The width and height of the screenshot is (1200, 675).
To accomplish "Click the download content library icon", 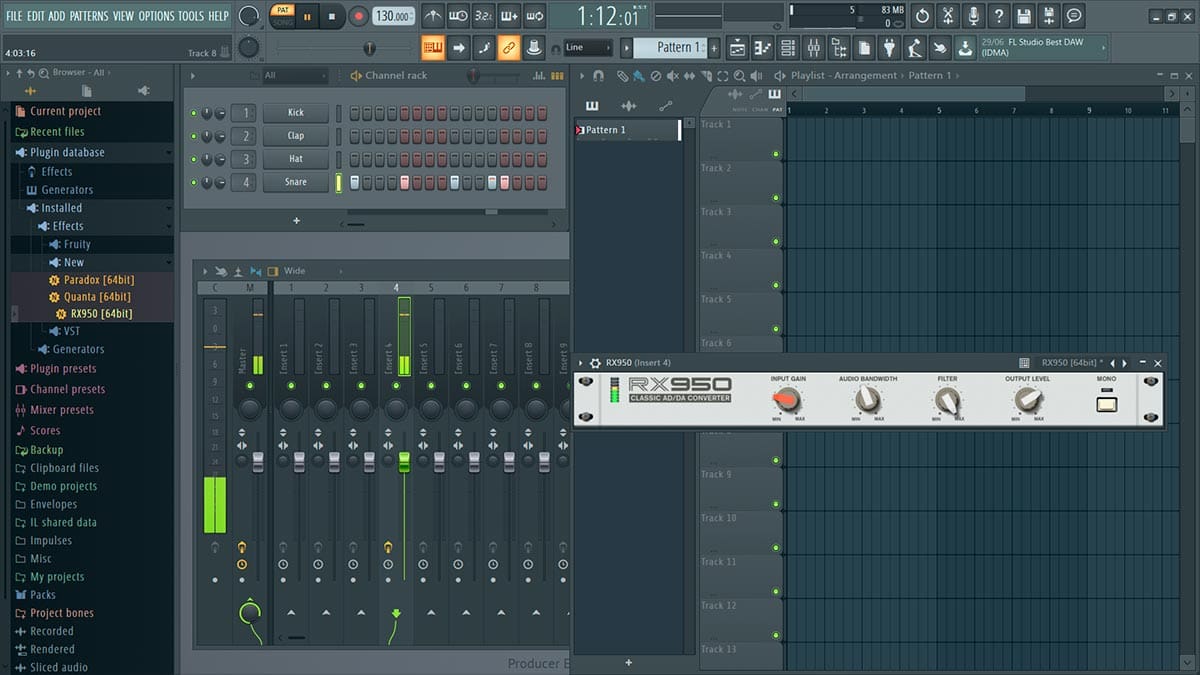I will (964, 47).
